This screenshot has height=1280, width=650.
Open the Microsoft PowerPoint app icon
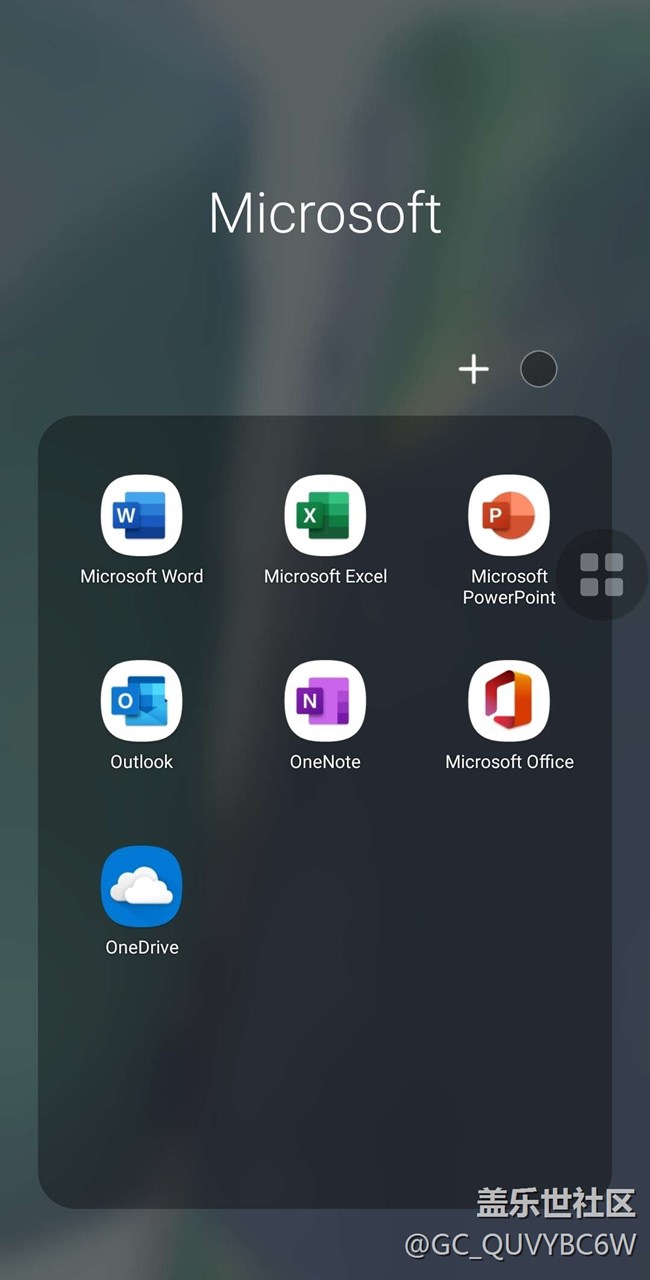tap(509, 515)
